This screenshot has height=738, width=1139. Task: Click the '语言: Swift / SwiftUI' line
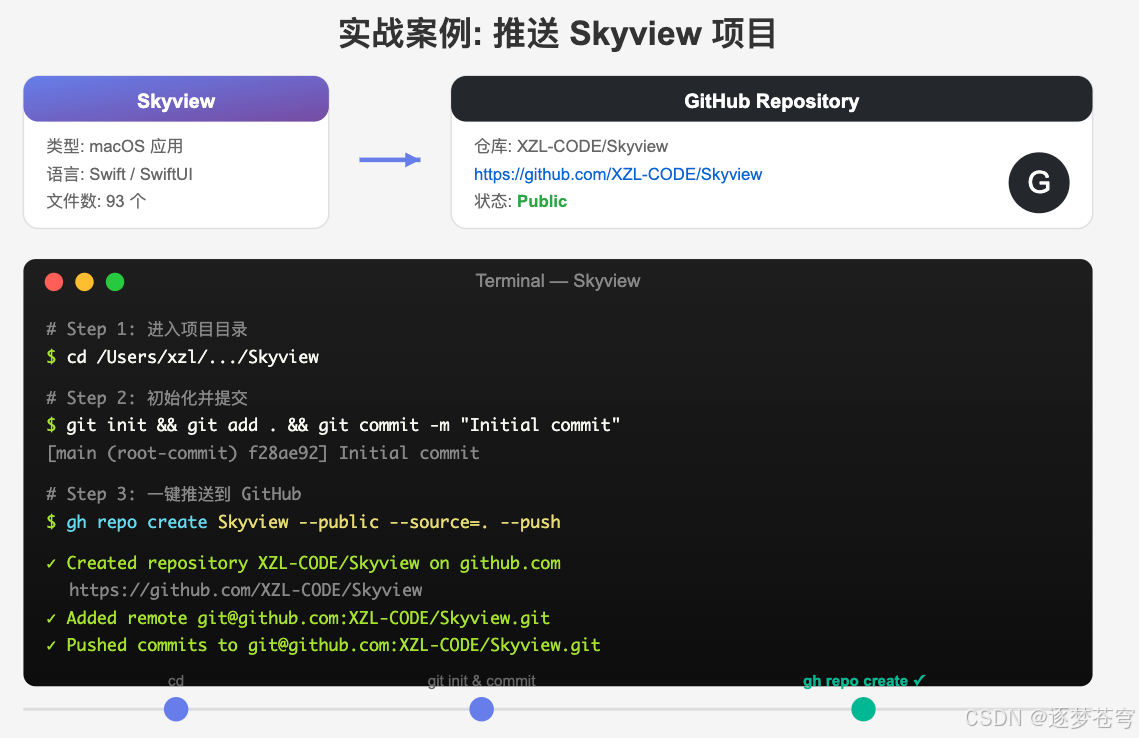pos(120,174)
